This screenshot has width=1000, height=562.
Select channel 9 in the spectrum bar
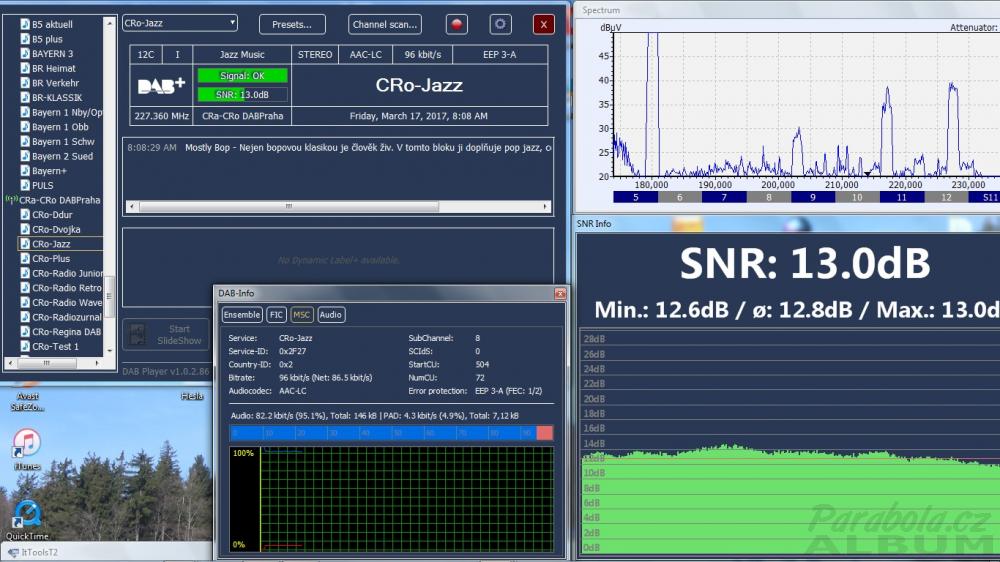click(813, 197)
